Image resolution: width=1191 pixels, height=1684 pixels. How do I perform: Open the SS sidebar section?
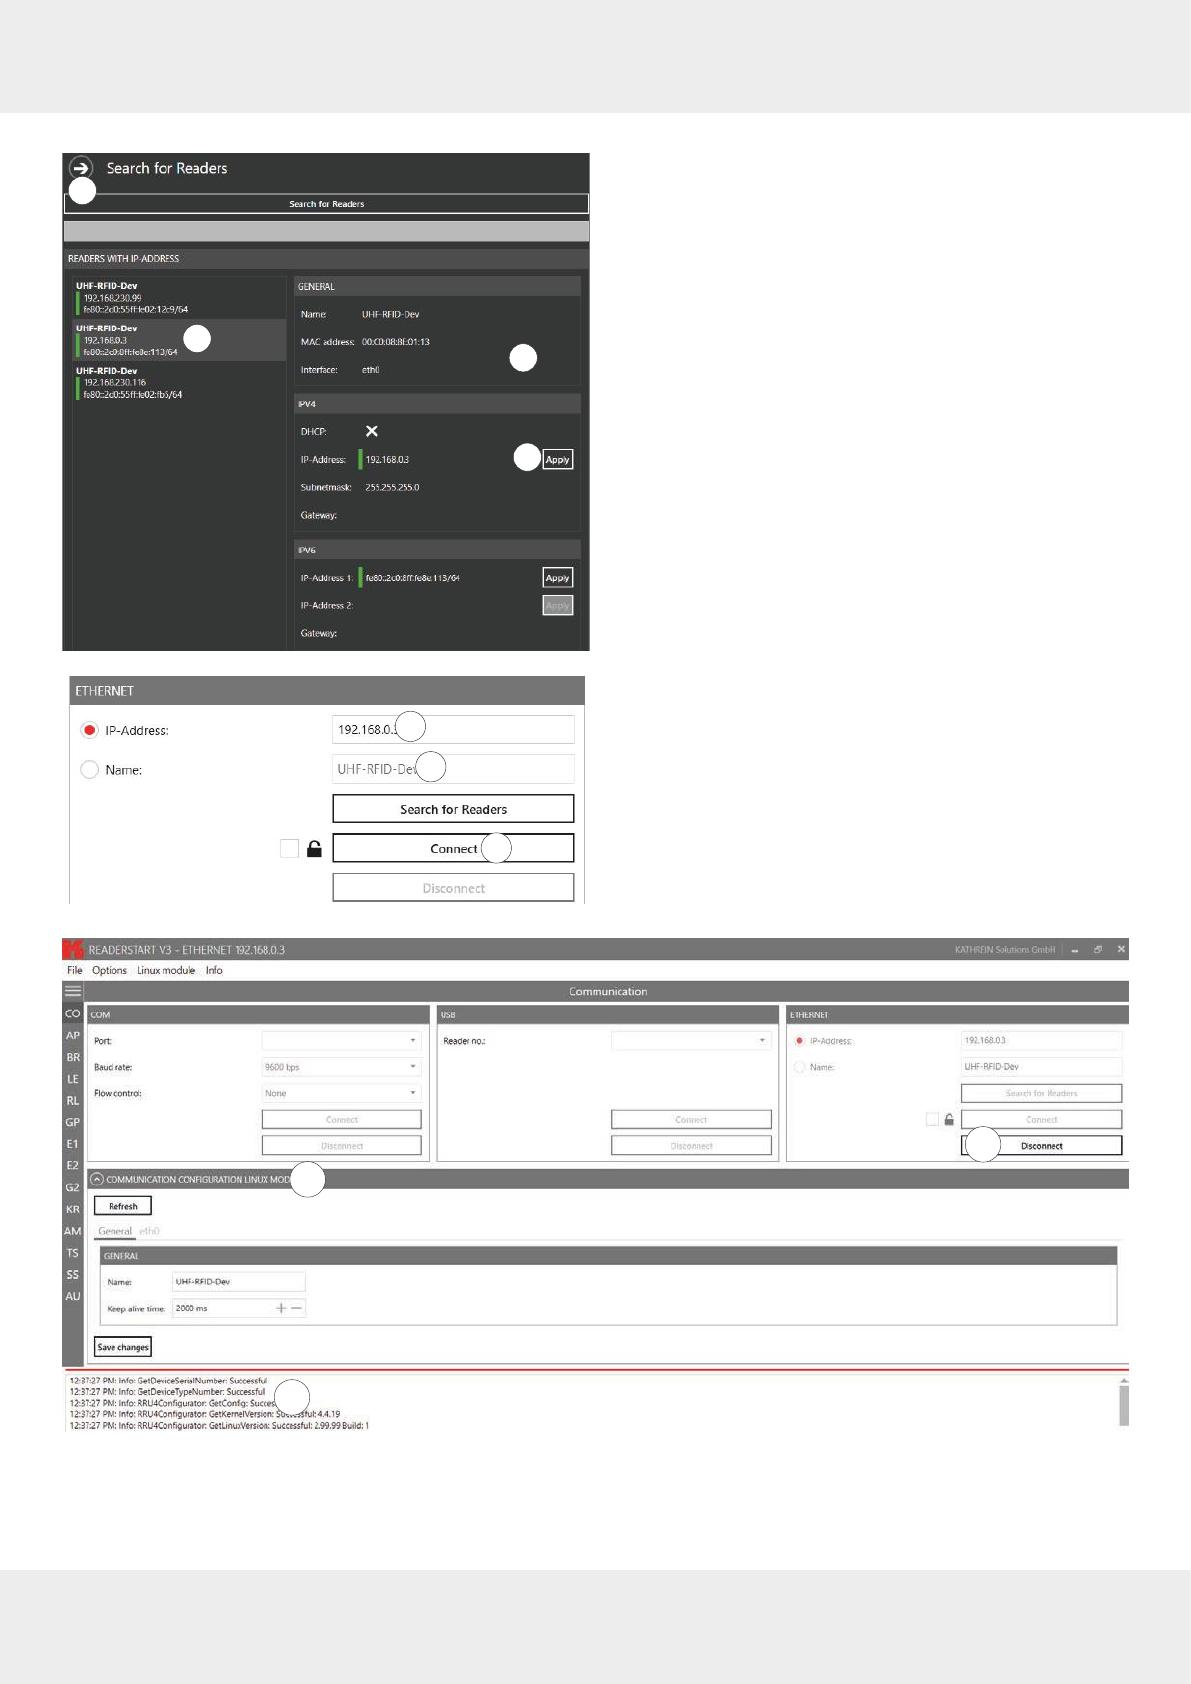(x=73, y=1275)
